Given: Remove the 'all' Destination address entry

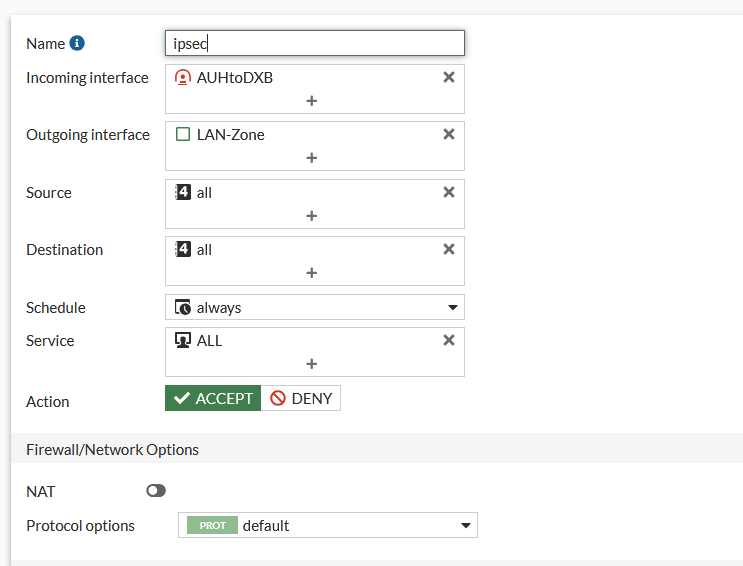Looking at the screenshot, I should [x=449, y=249].
